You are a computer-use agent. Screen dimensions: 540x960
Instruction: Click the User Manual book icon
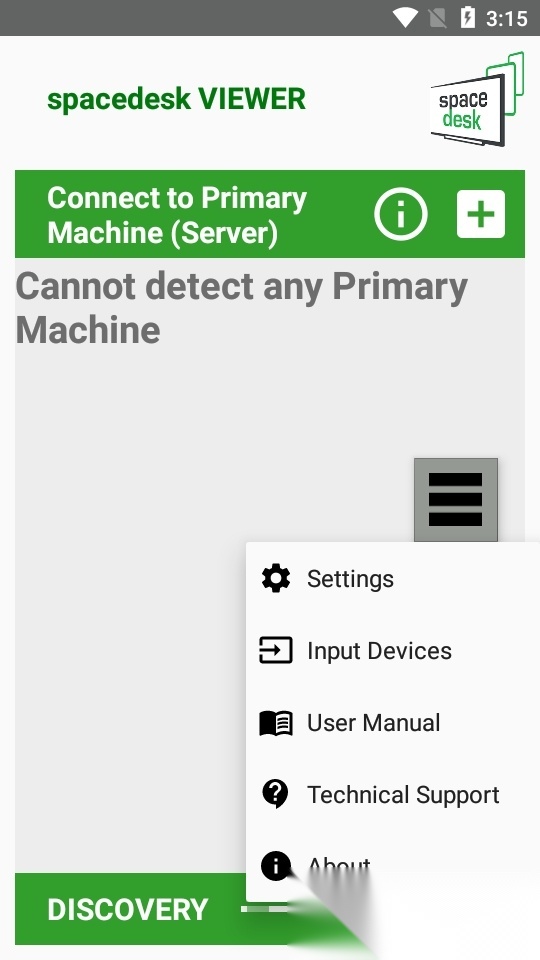[276, 723]
